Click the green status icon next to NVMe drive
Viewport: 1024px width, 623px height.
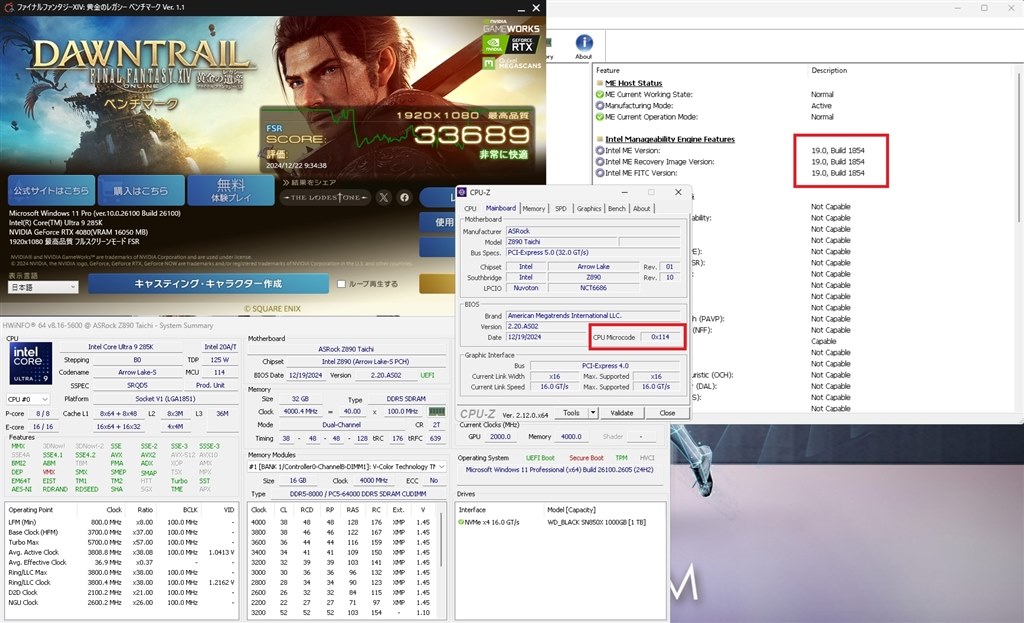tap(462, 521)
